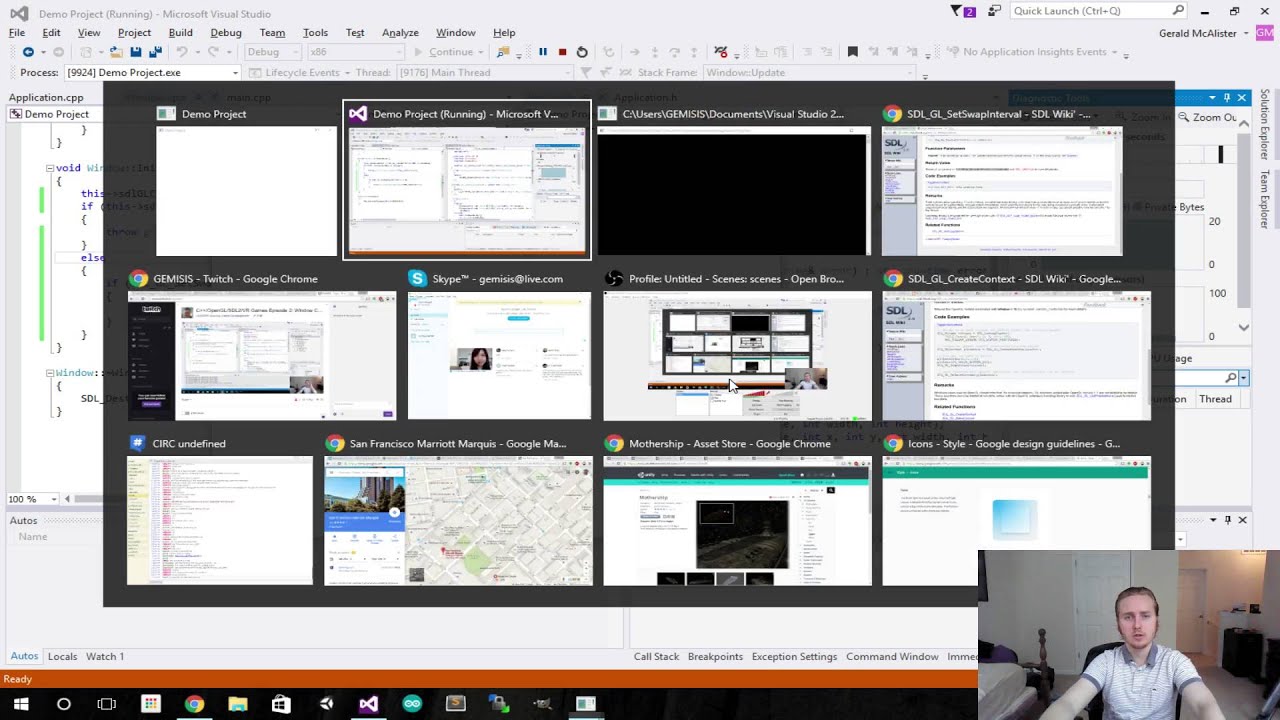
Task: Open the Command Window tab
Action: coord(892,657)
